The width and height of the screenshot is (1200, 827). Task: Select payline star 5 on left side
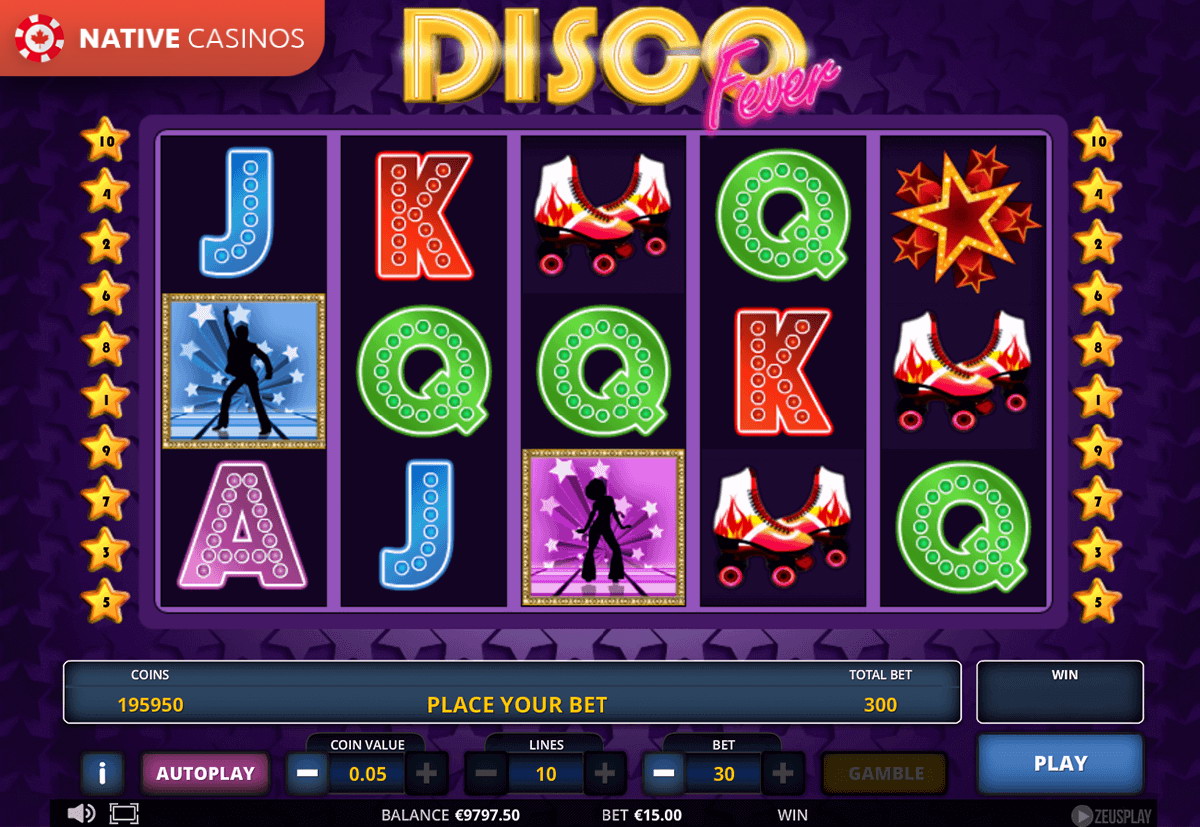tap(104, 601)
